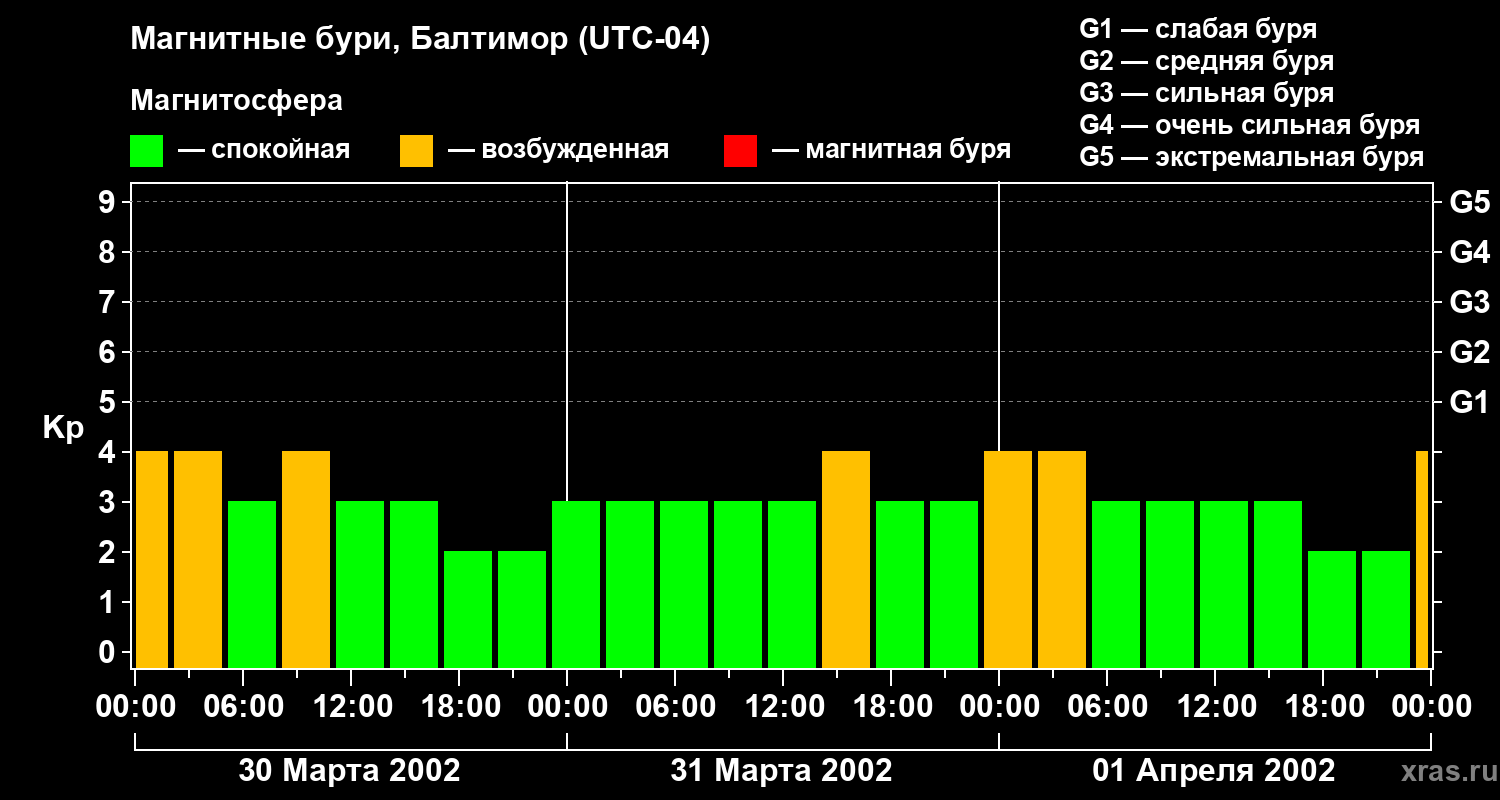Click the '— спокойная' legend label

(264, 150)
